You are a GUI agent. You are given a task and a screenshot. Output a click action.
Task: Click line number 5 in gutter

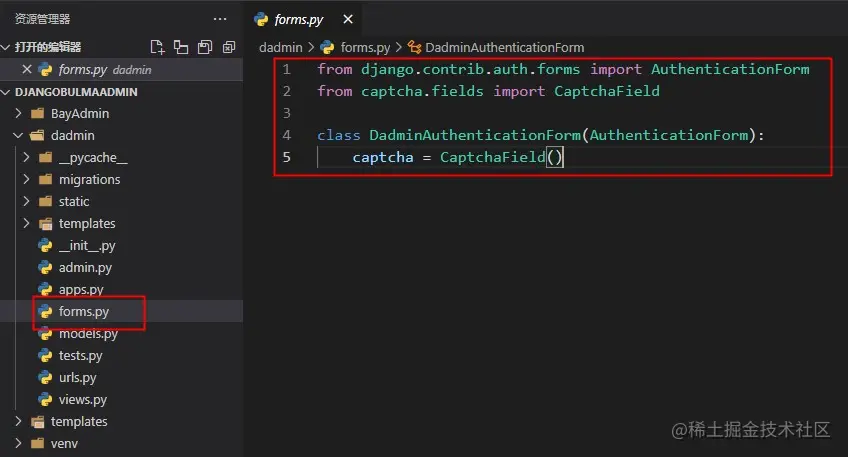[x=287, y=157]
